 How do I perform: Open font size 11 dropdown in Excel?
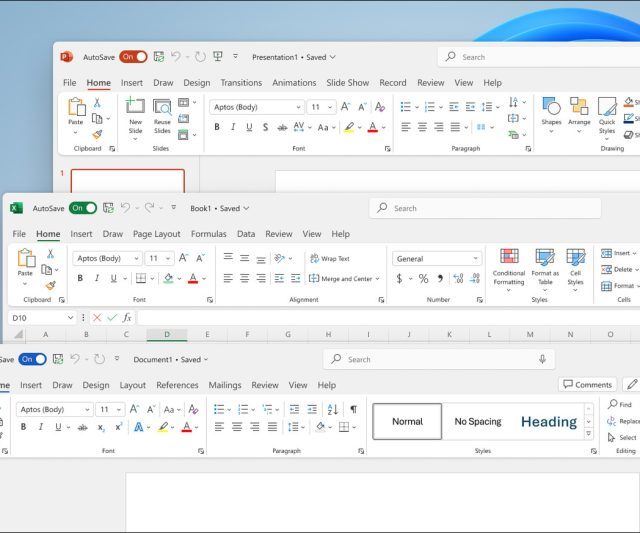tap(168, 258)
